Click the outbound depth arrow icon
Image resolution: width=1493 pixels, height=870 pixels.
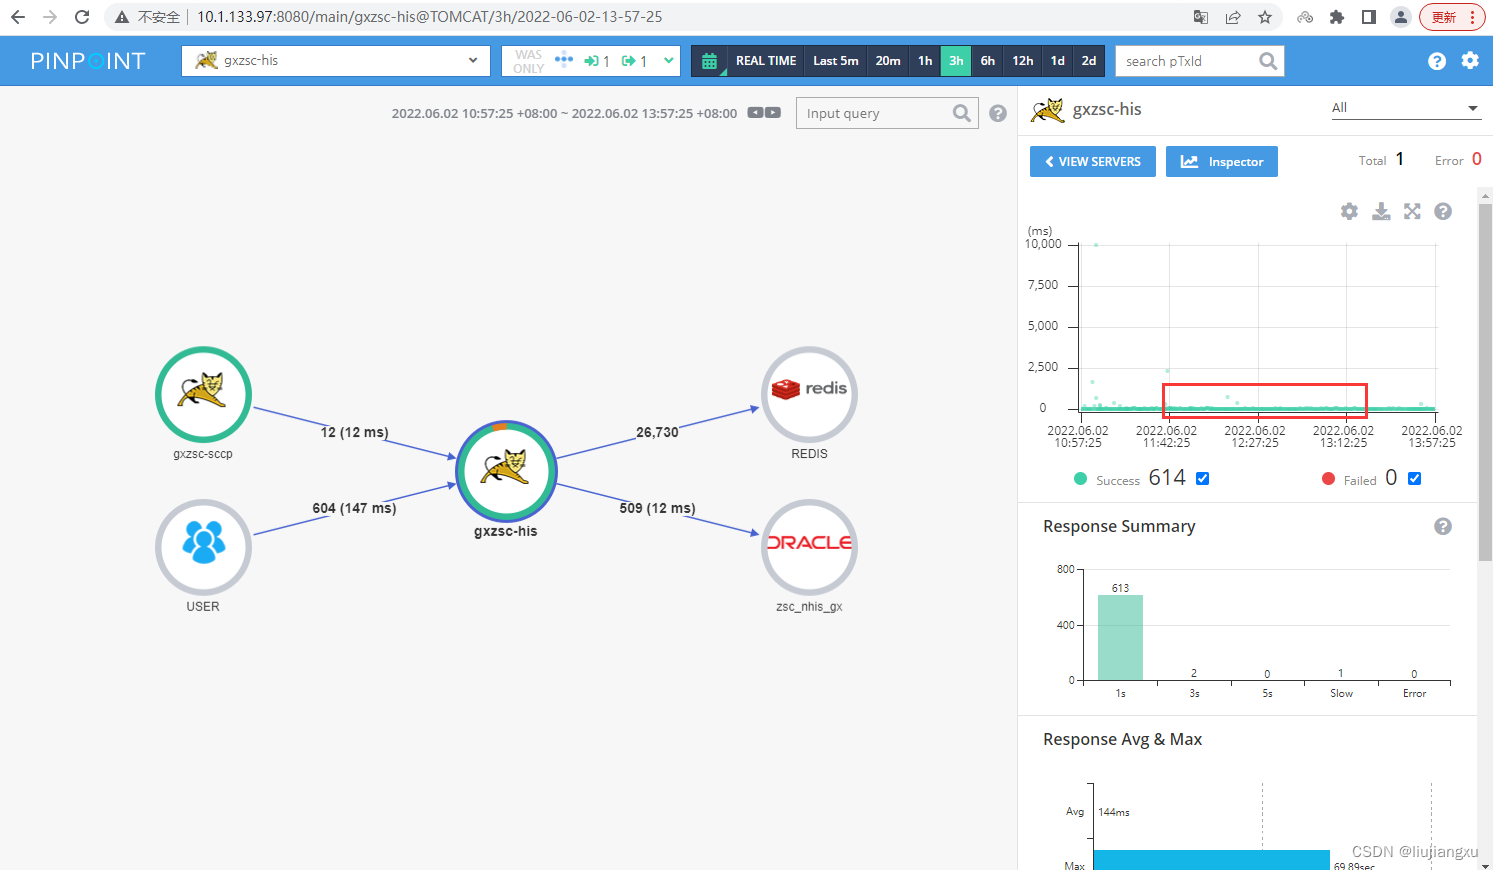629,61
